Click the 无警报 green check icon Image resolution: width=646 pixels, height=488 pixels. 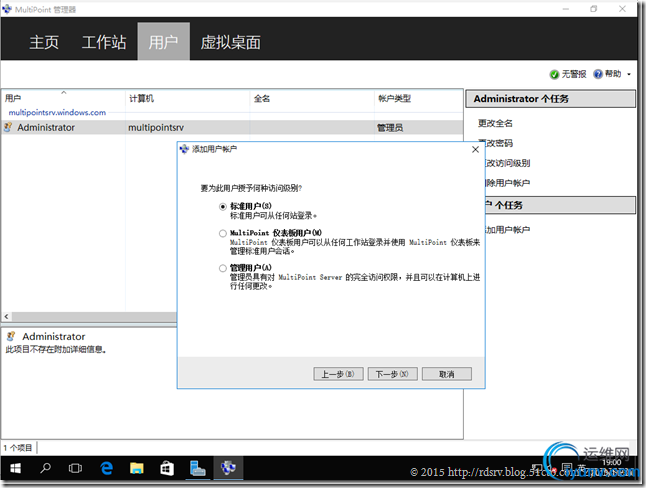click(554, 74)
